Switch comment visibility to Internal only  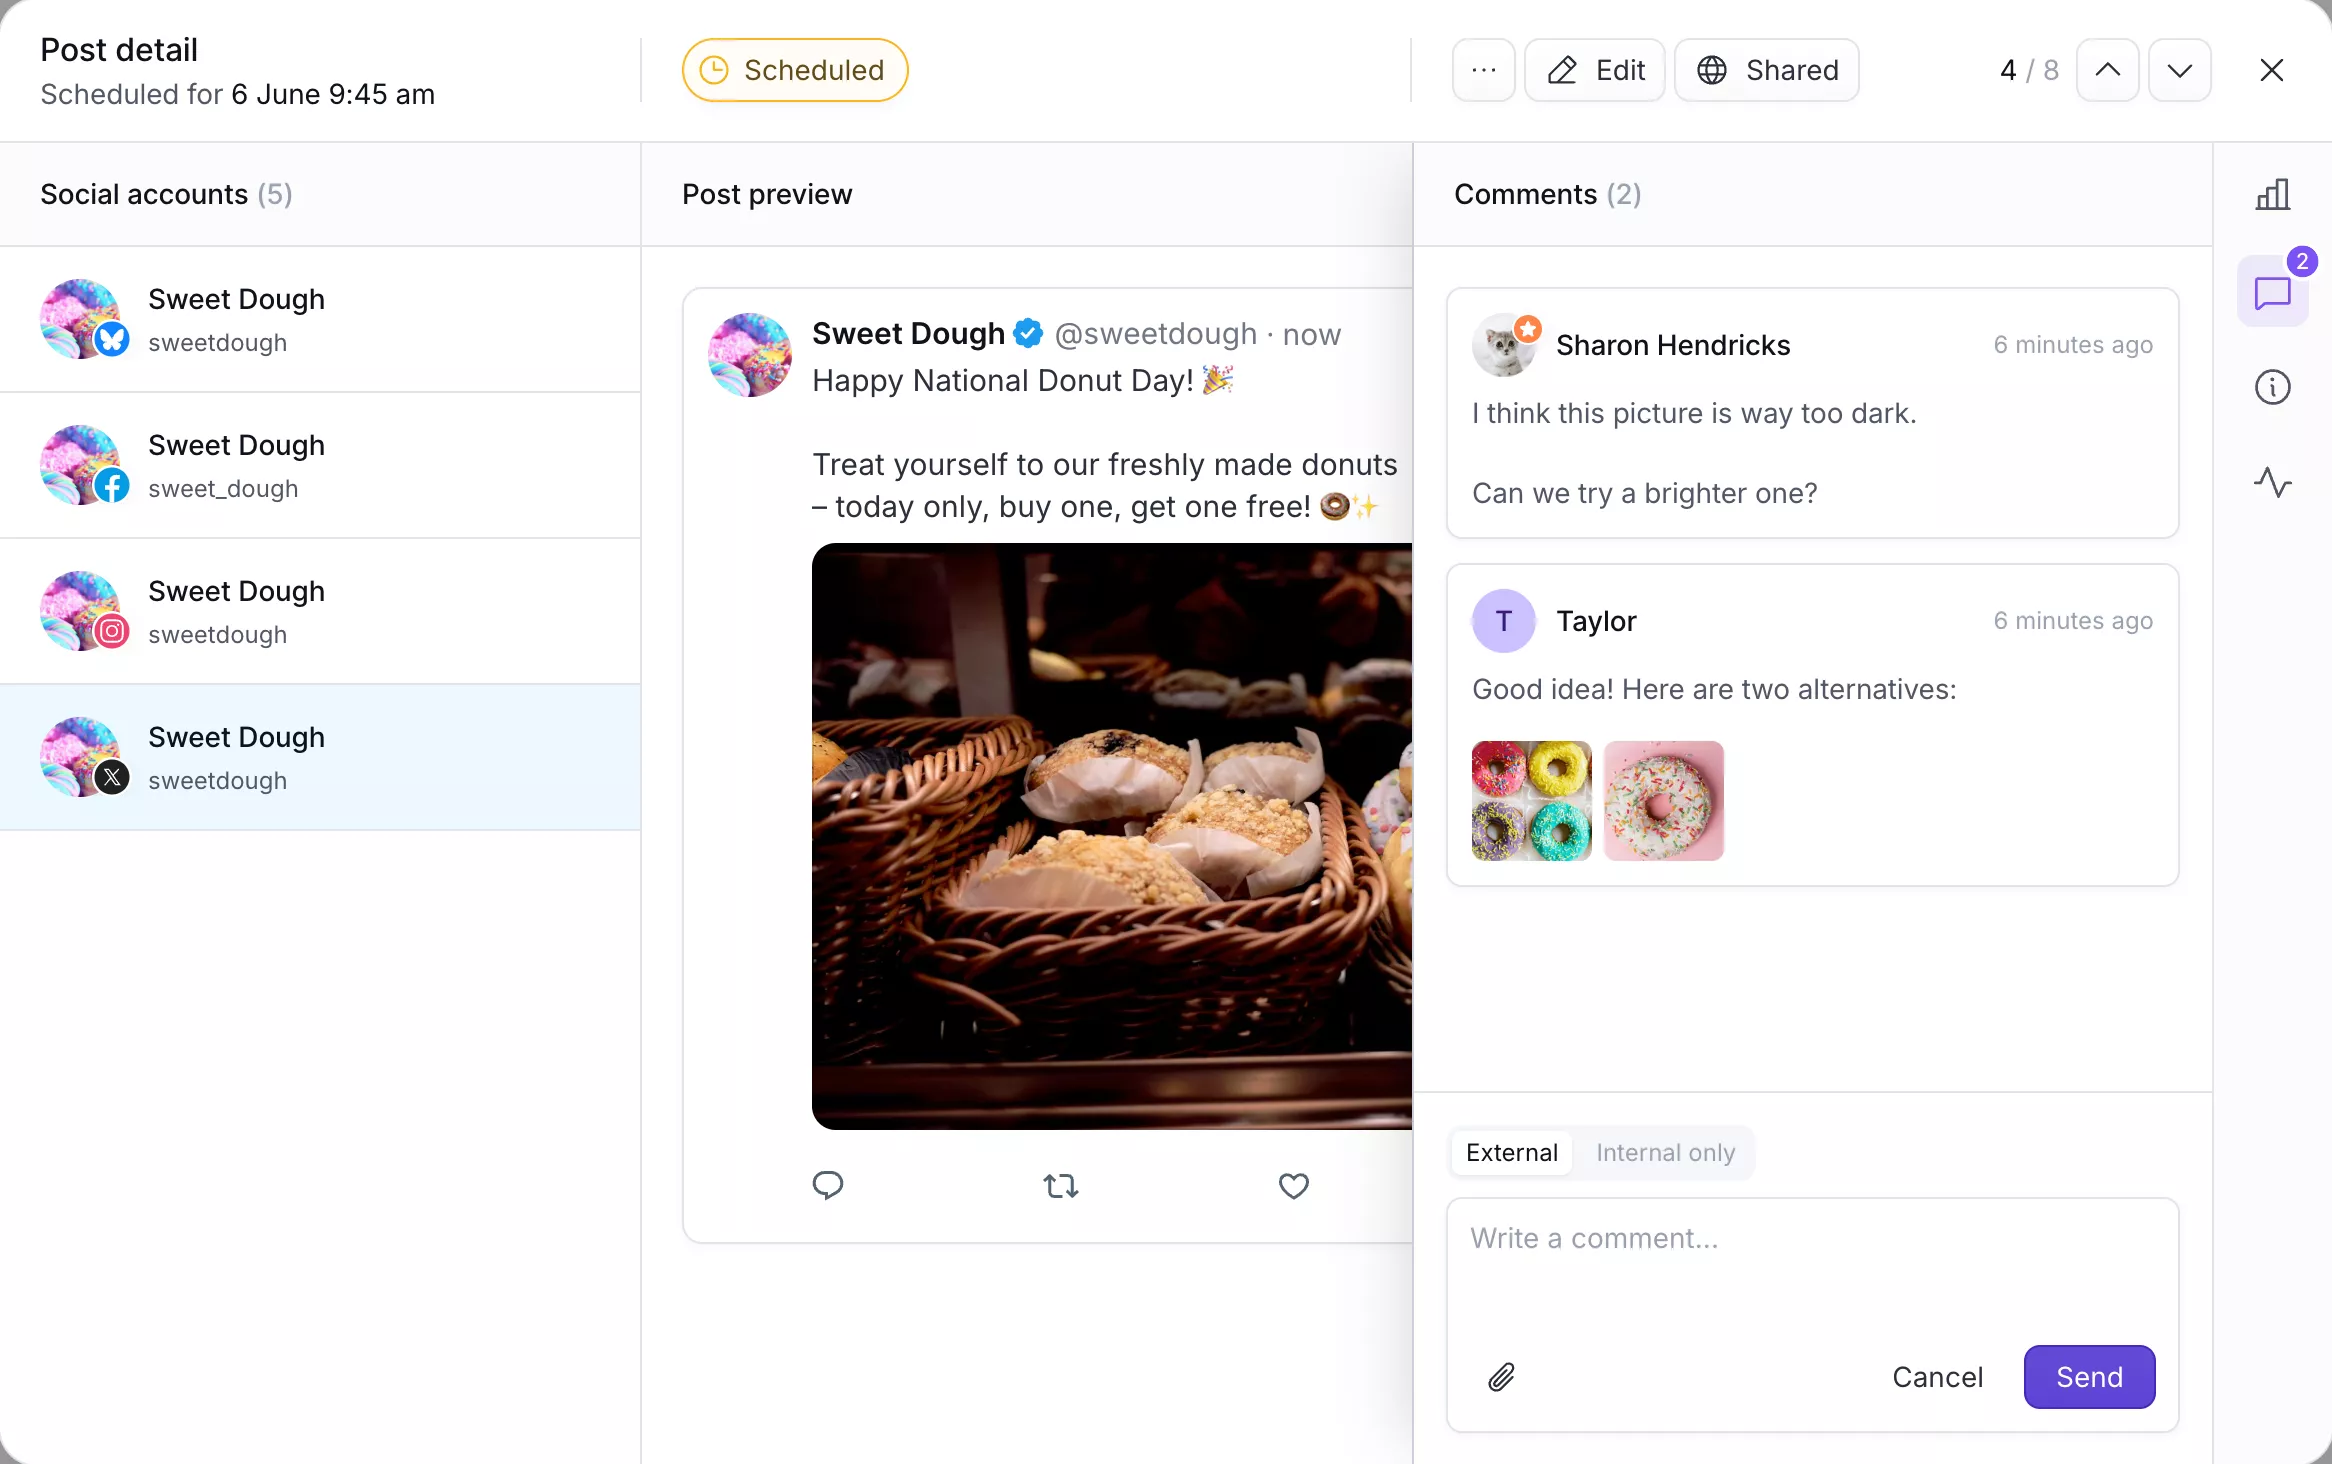coord(1665,1152)
